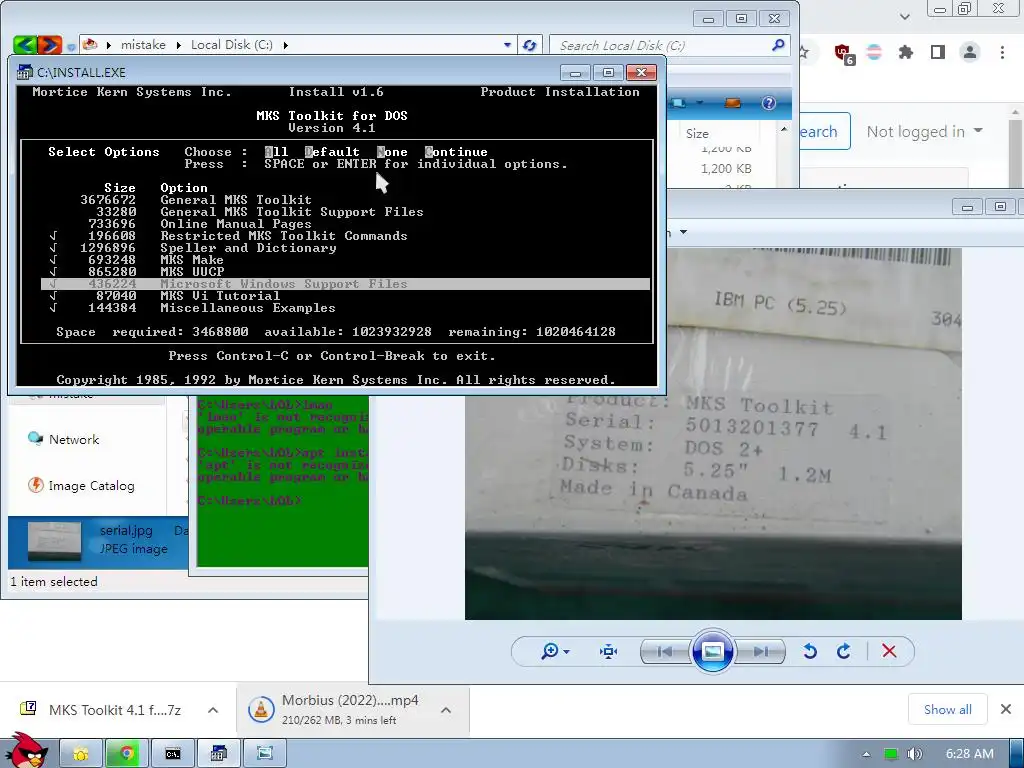Close the Chrome downloads bar
The width and height of the screenshot is (1024, 768).
pos(1006,709)
